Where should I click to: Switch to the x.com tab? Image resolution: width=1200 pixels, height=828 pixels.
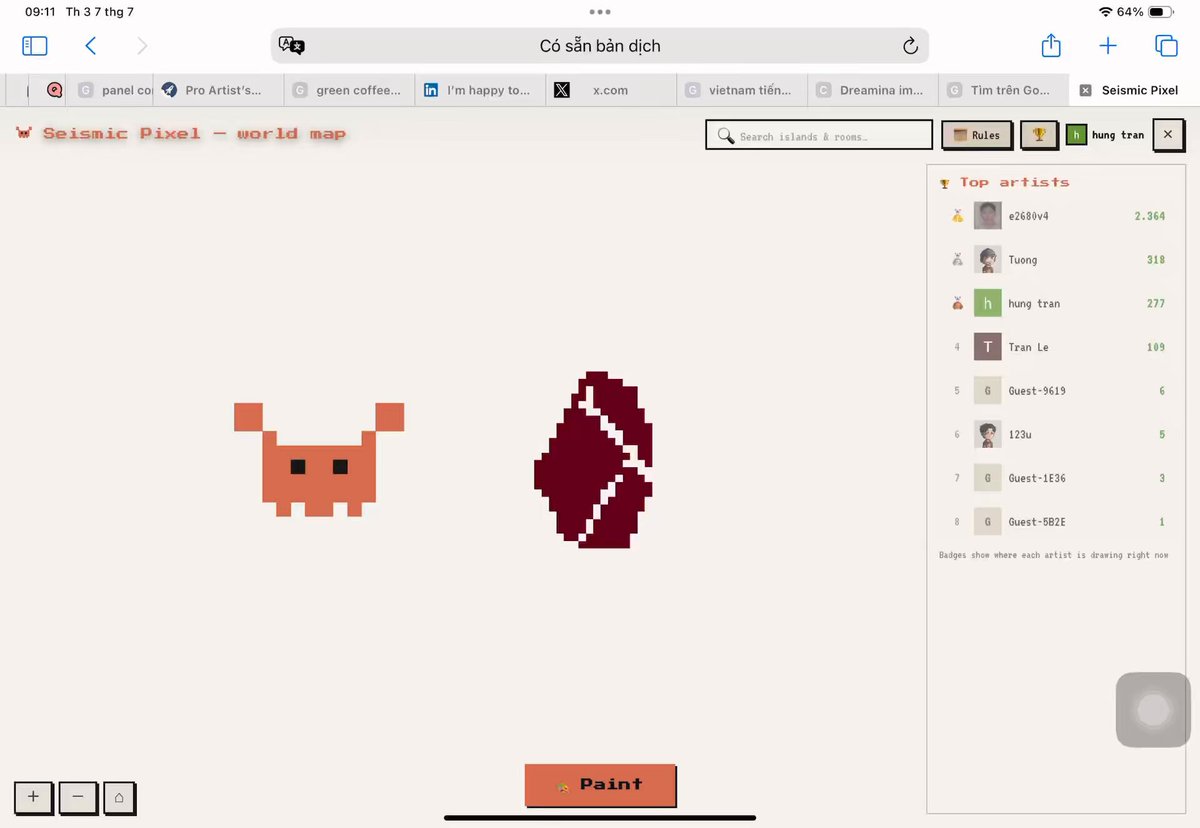[612, 90]
